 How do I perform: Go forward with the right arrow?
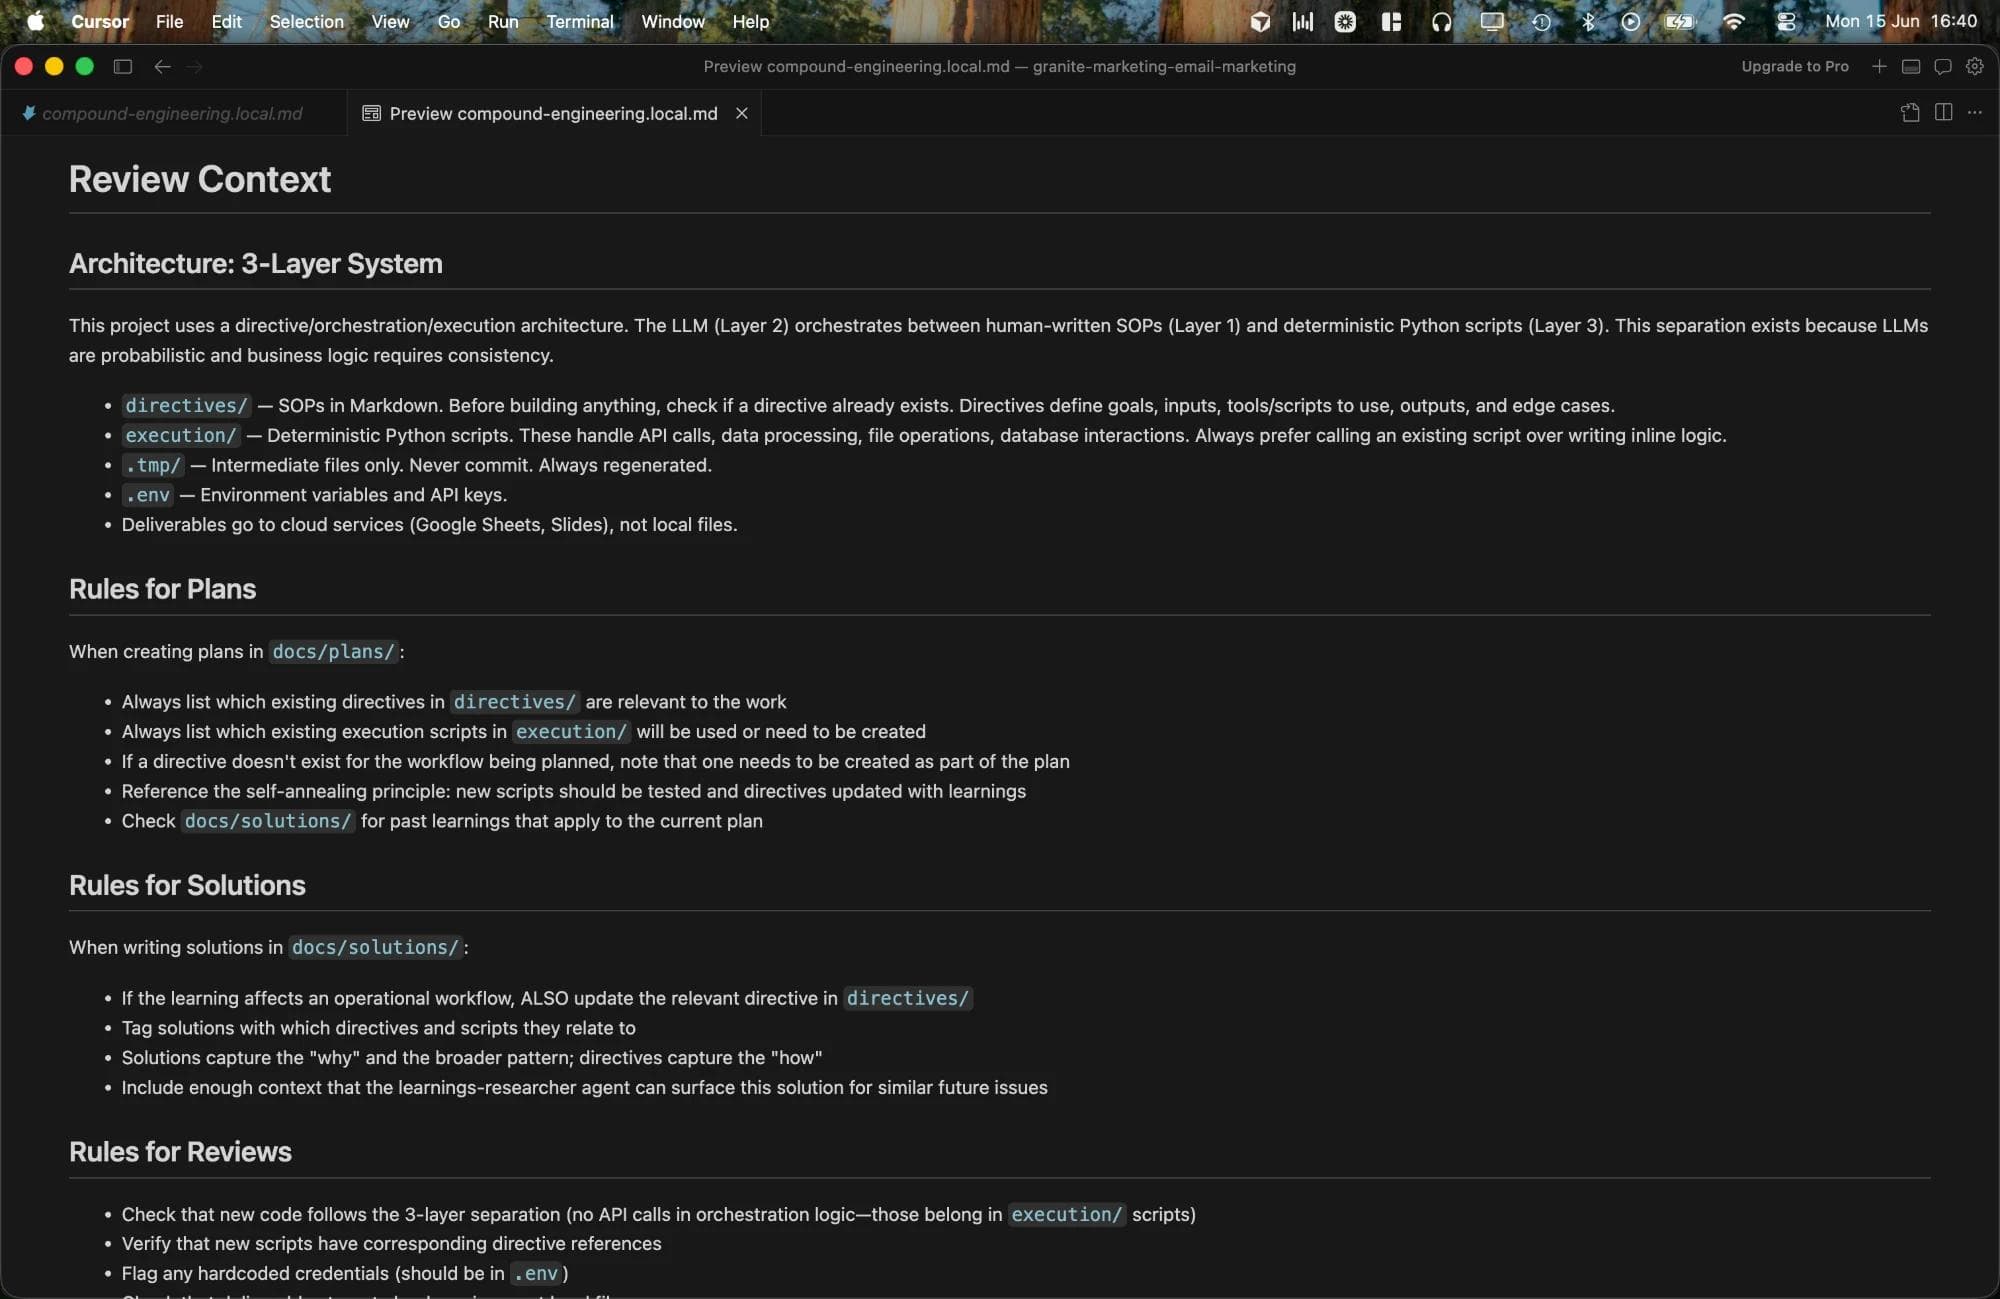coord(195,66)
